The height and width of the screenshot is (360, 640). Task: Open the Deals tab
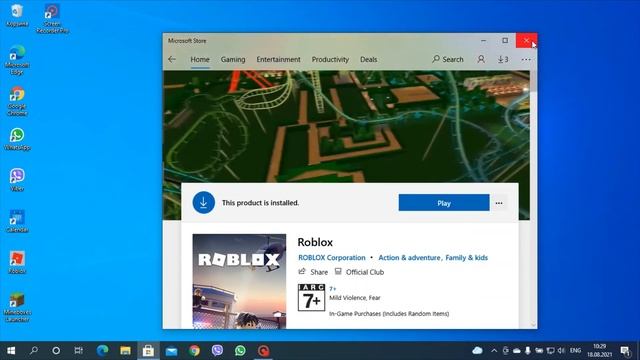pyautogui.click(x=369, y=60)
